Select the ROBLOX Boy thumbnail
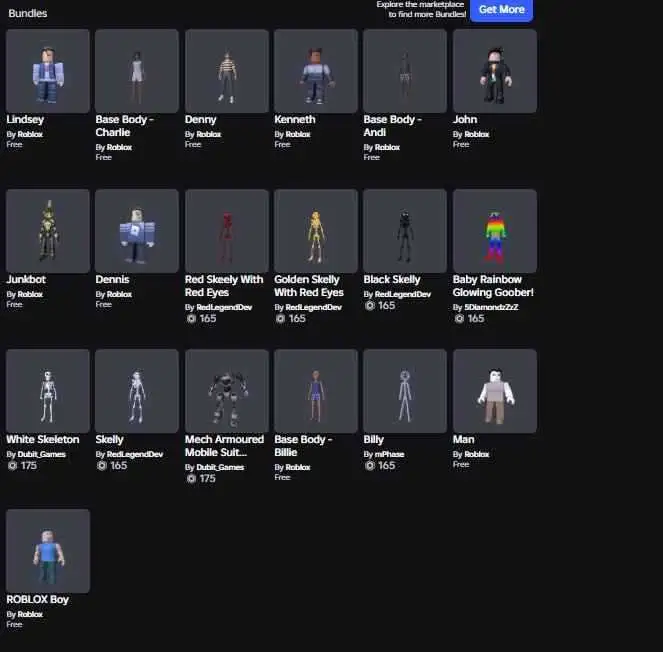663x652 pixels. click(x=48, y=551)
